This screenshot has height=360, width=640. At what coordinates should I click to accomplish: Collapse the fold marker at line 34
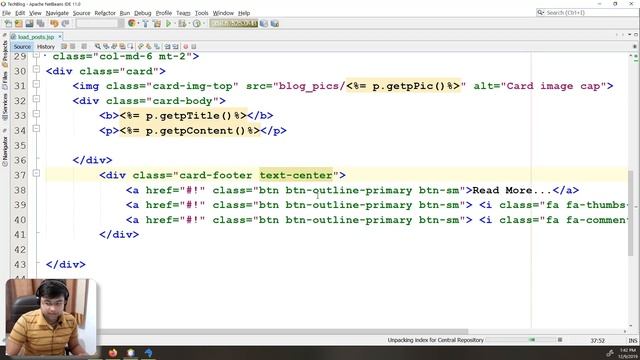36,129
